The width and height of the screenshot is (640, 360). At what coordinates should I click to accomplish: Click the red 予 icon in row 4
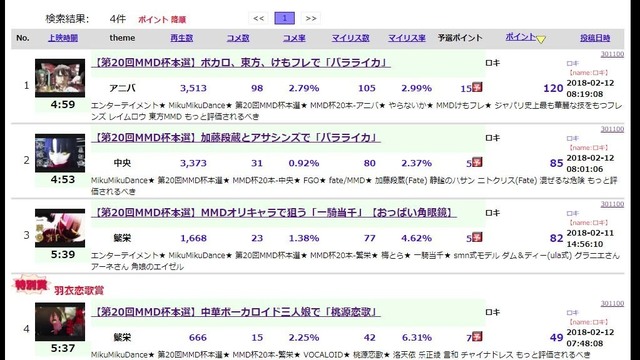pyautogui.click(x=477, y=336)
